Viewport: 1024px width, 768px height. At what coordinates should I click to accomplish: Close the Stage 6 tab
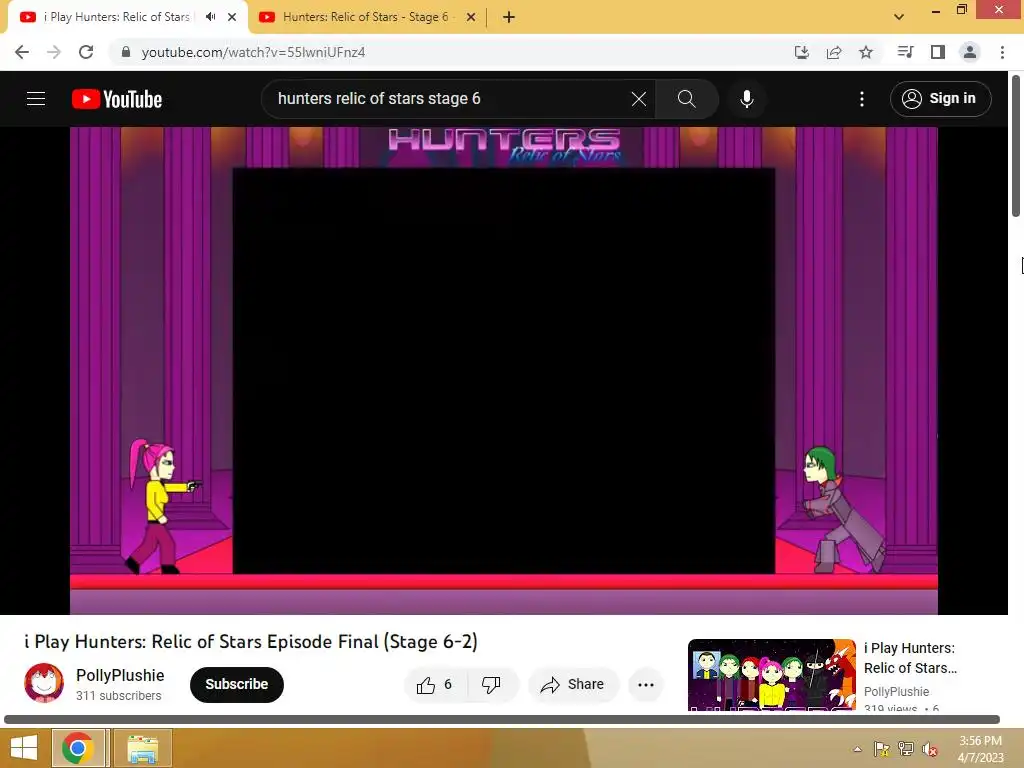pos(471,17)
